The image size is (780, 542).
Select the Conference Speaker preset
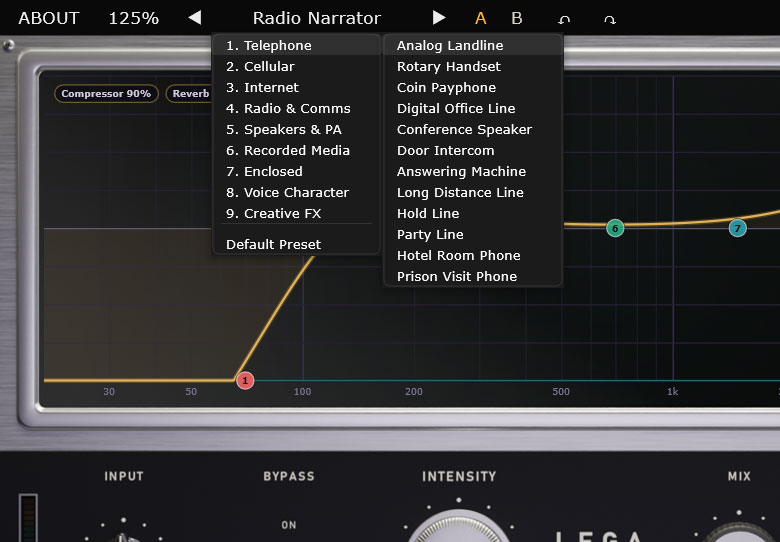click(473, 129)
